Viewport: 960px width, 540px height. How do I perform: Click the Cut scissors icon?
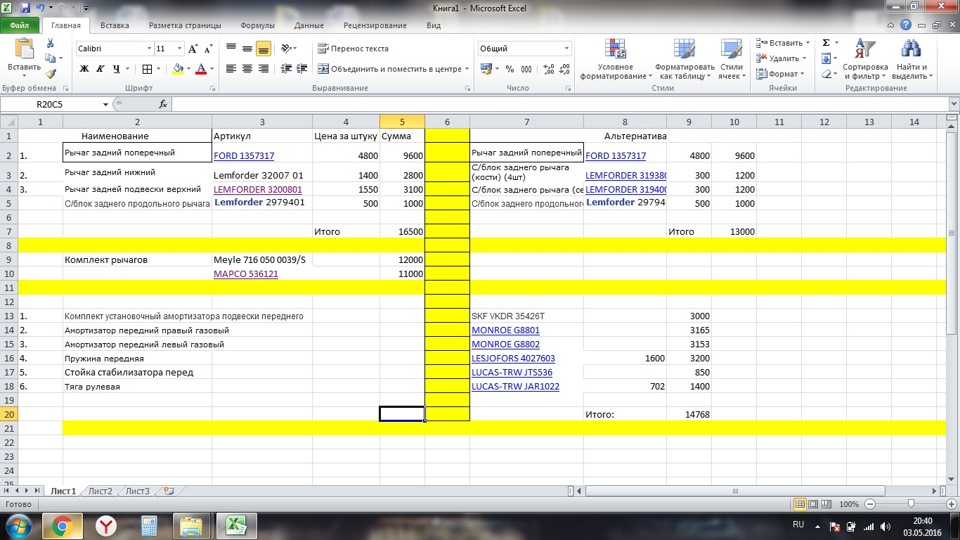click(x=50, y=43)
